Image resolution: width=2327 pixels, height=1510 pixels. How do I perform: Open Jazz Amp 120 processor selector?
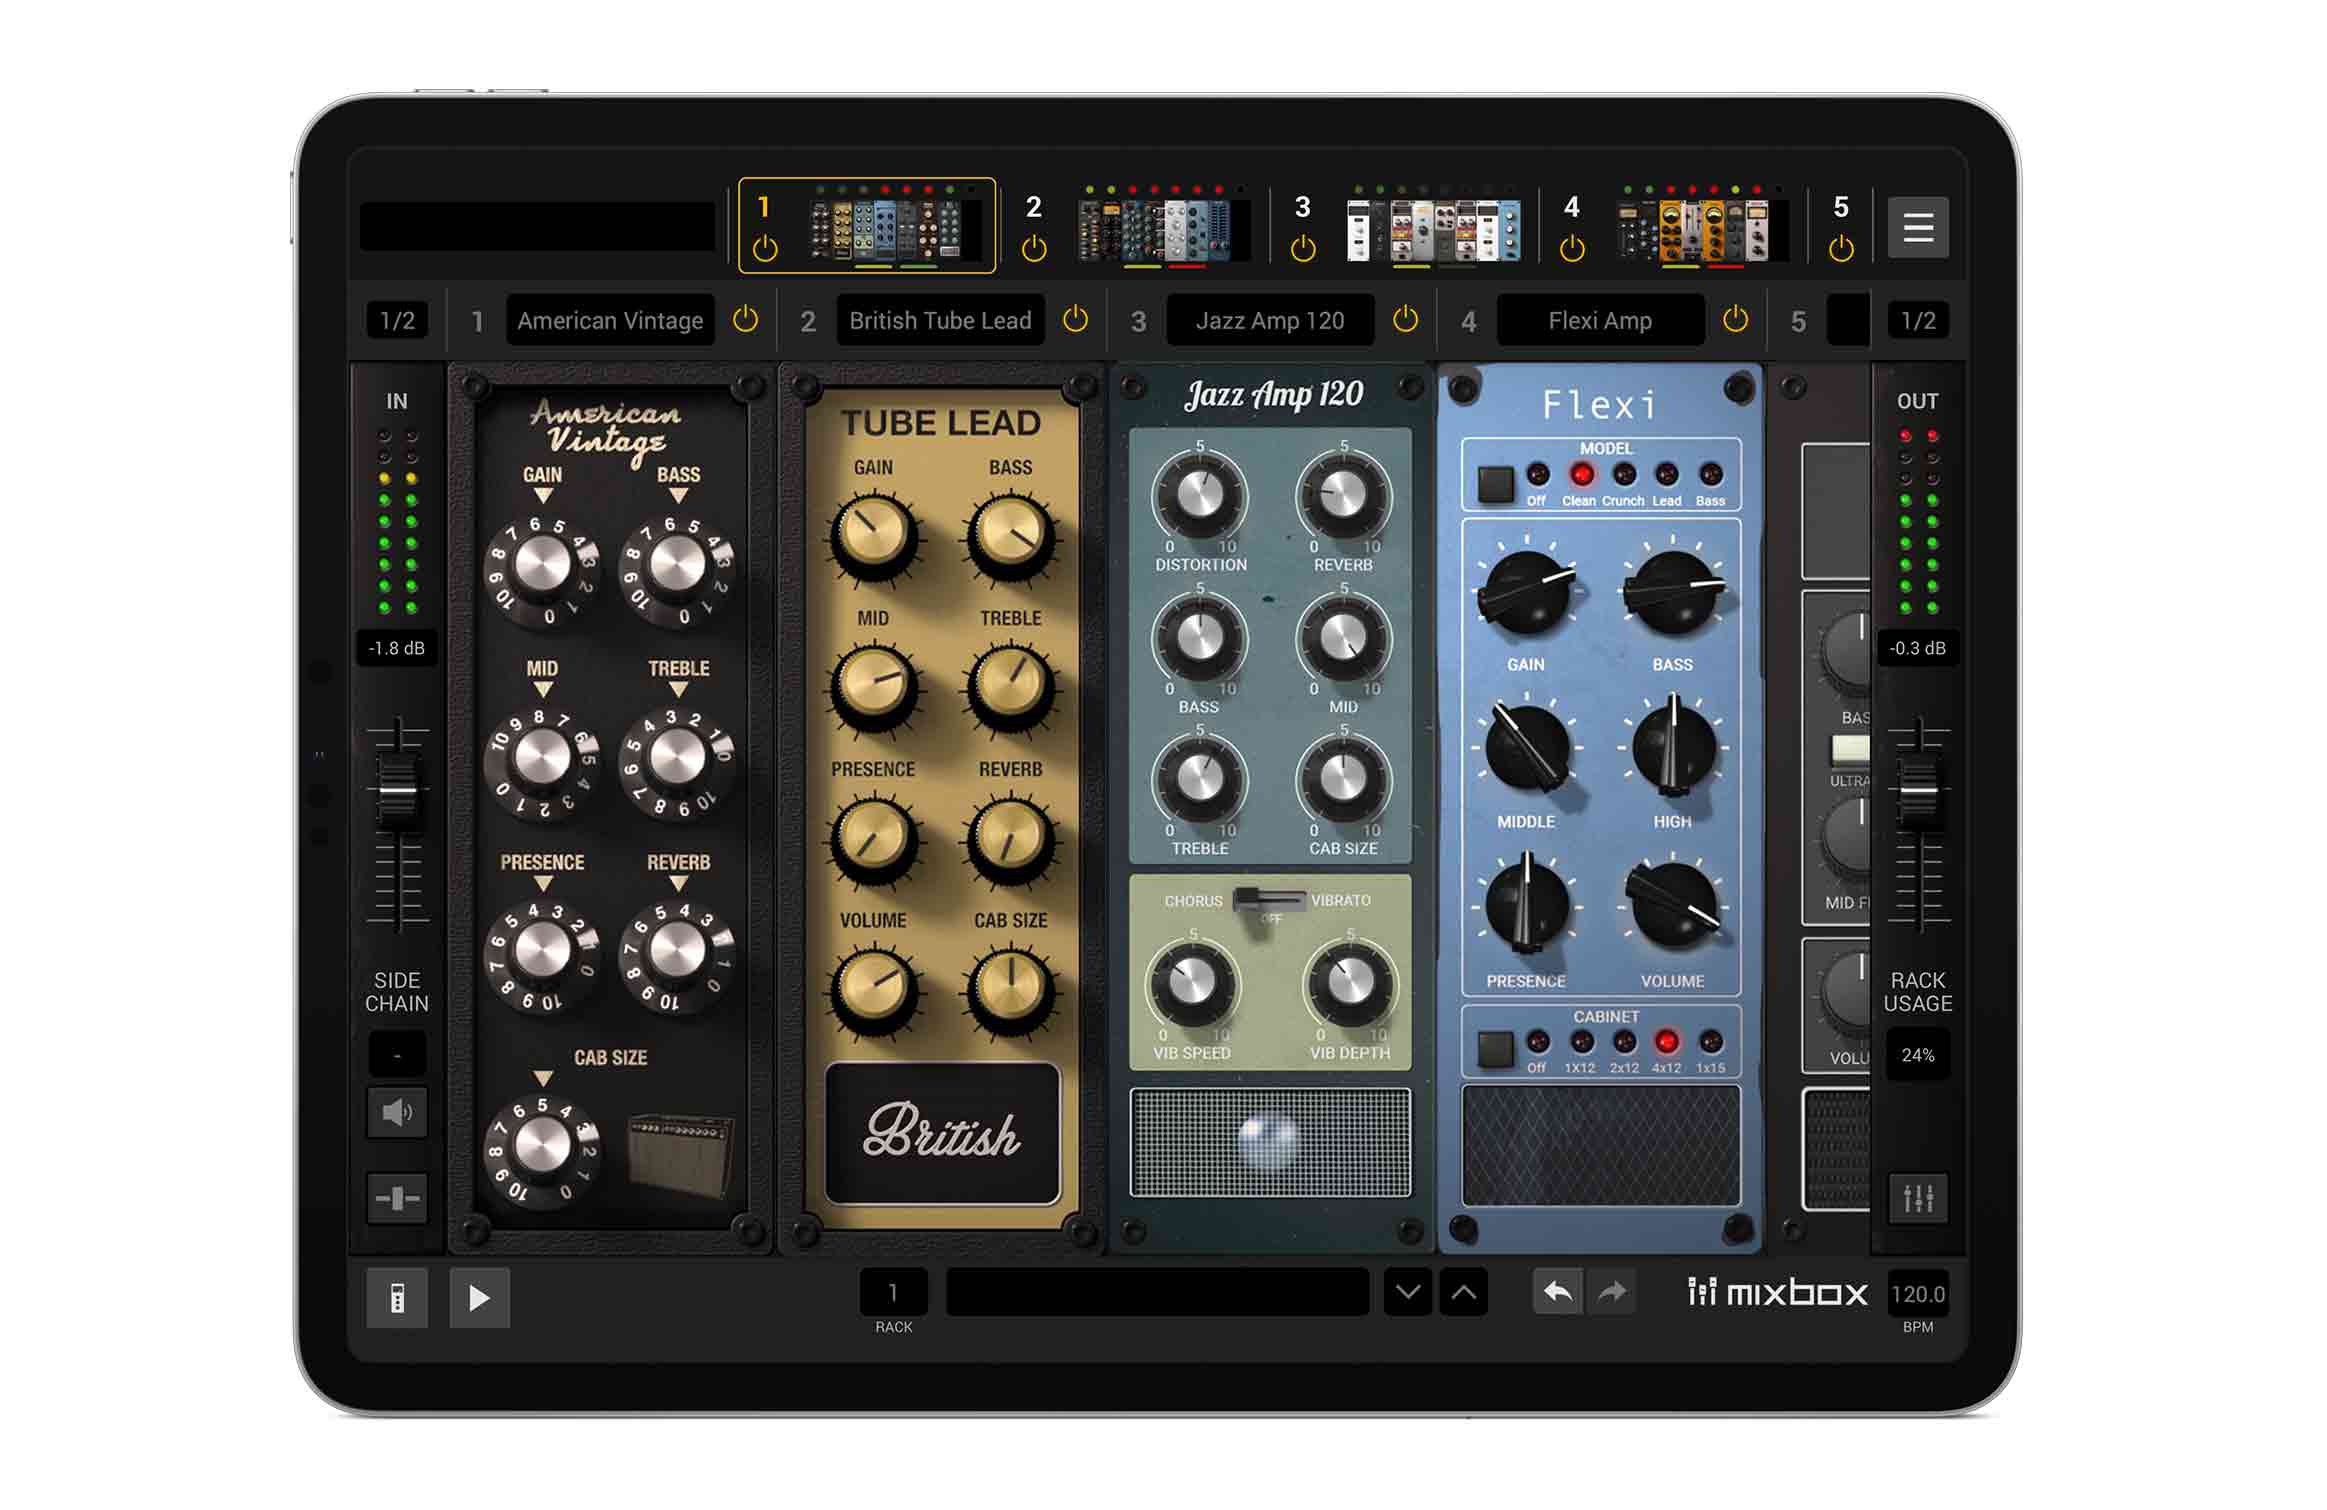tap(1270, 320)
